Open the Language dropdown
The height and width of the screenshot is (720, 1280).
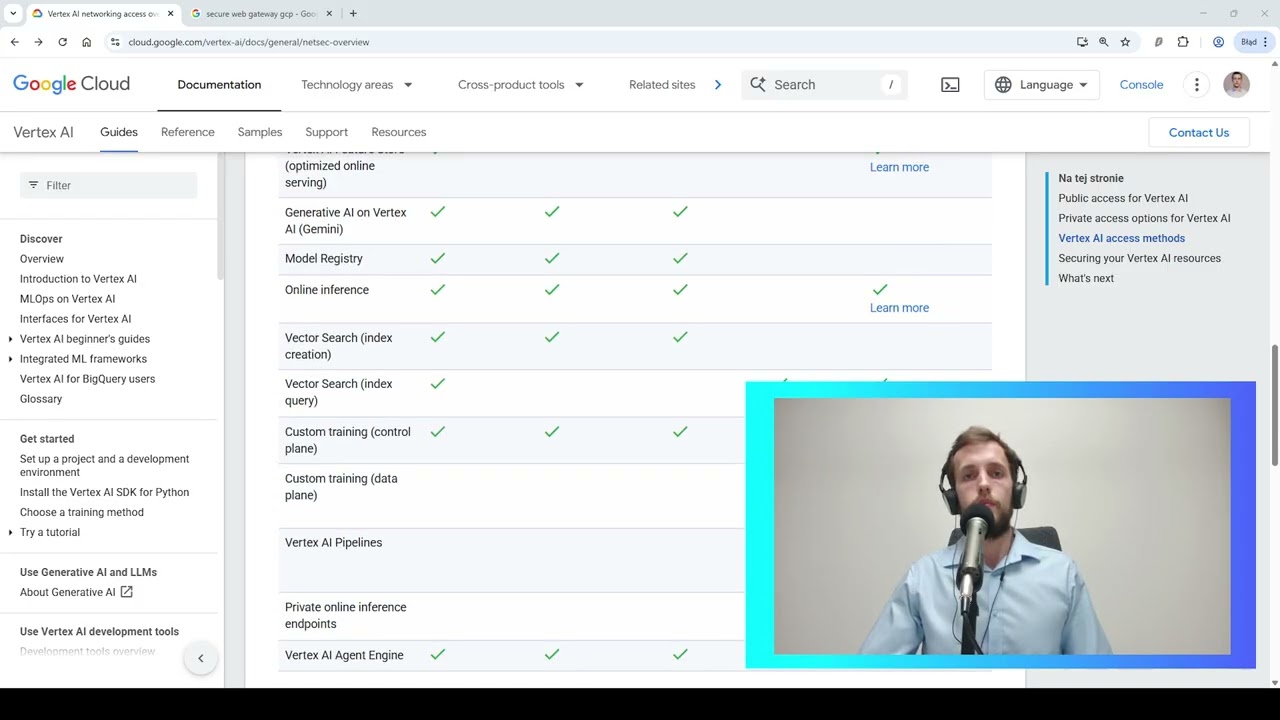1042,85
